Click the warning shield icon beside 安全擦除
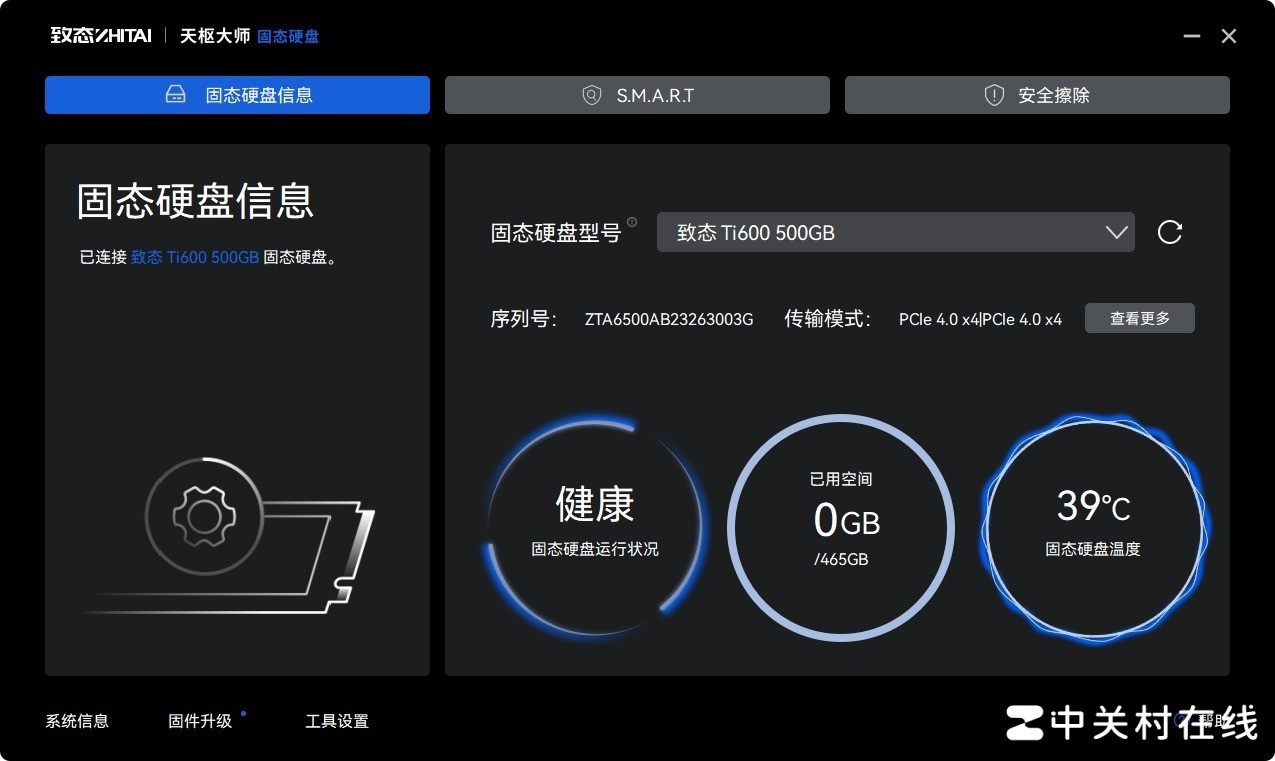Image resolution: width=1275 pixels, height=761 pixels. coord(994,95)
